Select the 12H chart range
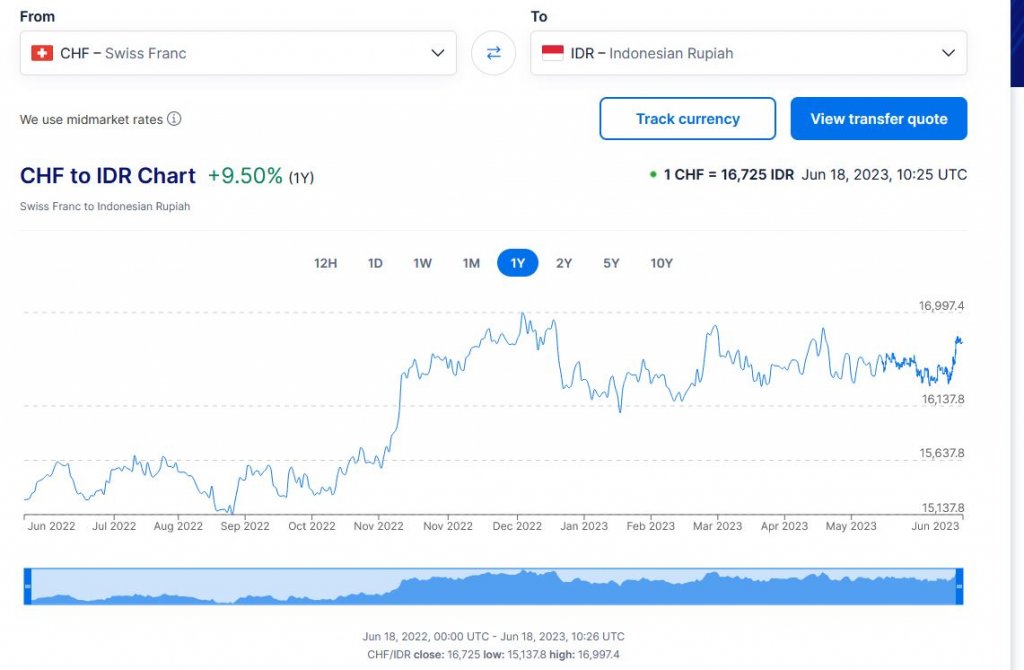1024x670 pixels. 326,263
